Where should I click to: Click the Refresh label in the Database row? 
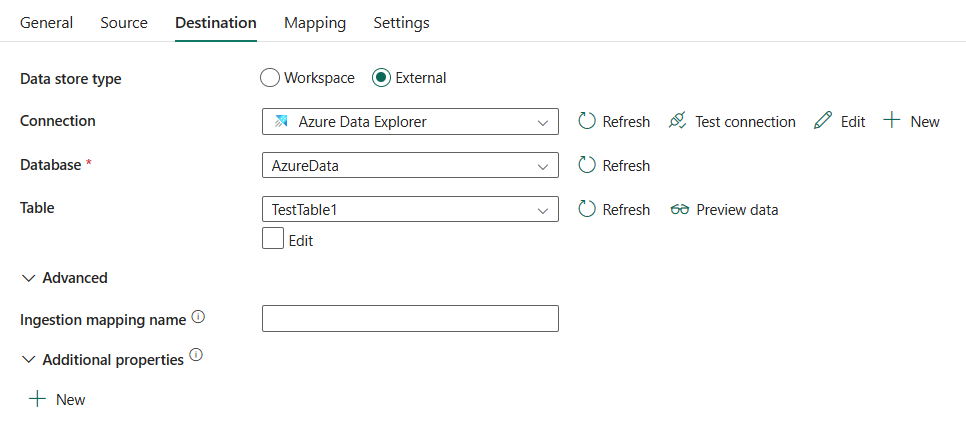click(626, 166)
